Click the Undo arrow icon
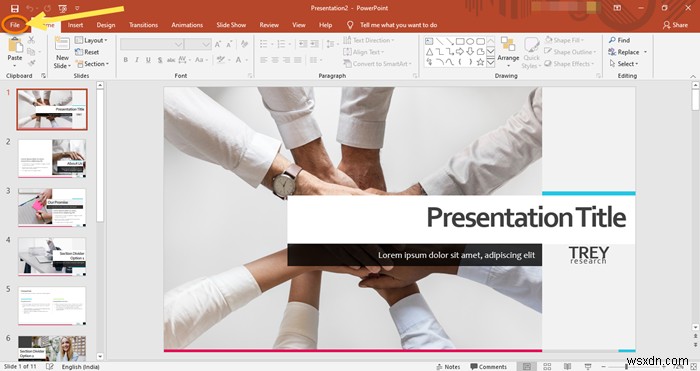The width and height of the screenshot is (700, 371). coord(30,8)
